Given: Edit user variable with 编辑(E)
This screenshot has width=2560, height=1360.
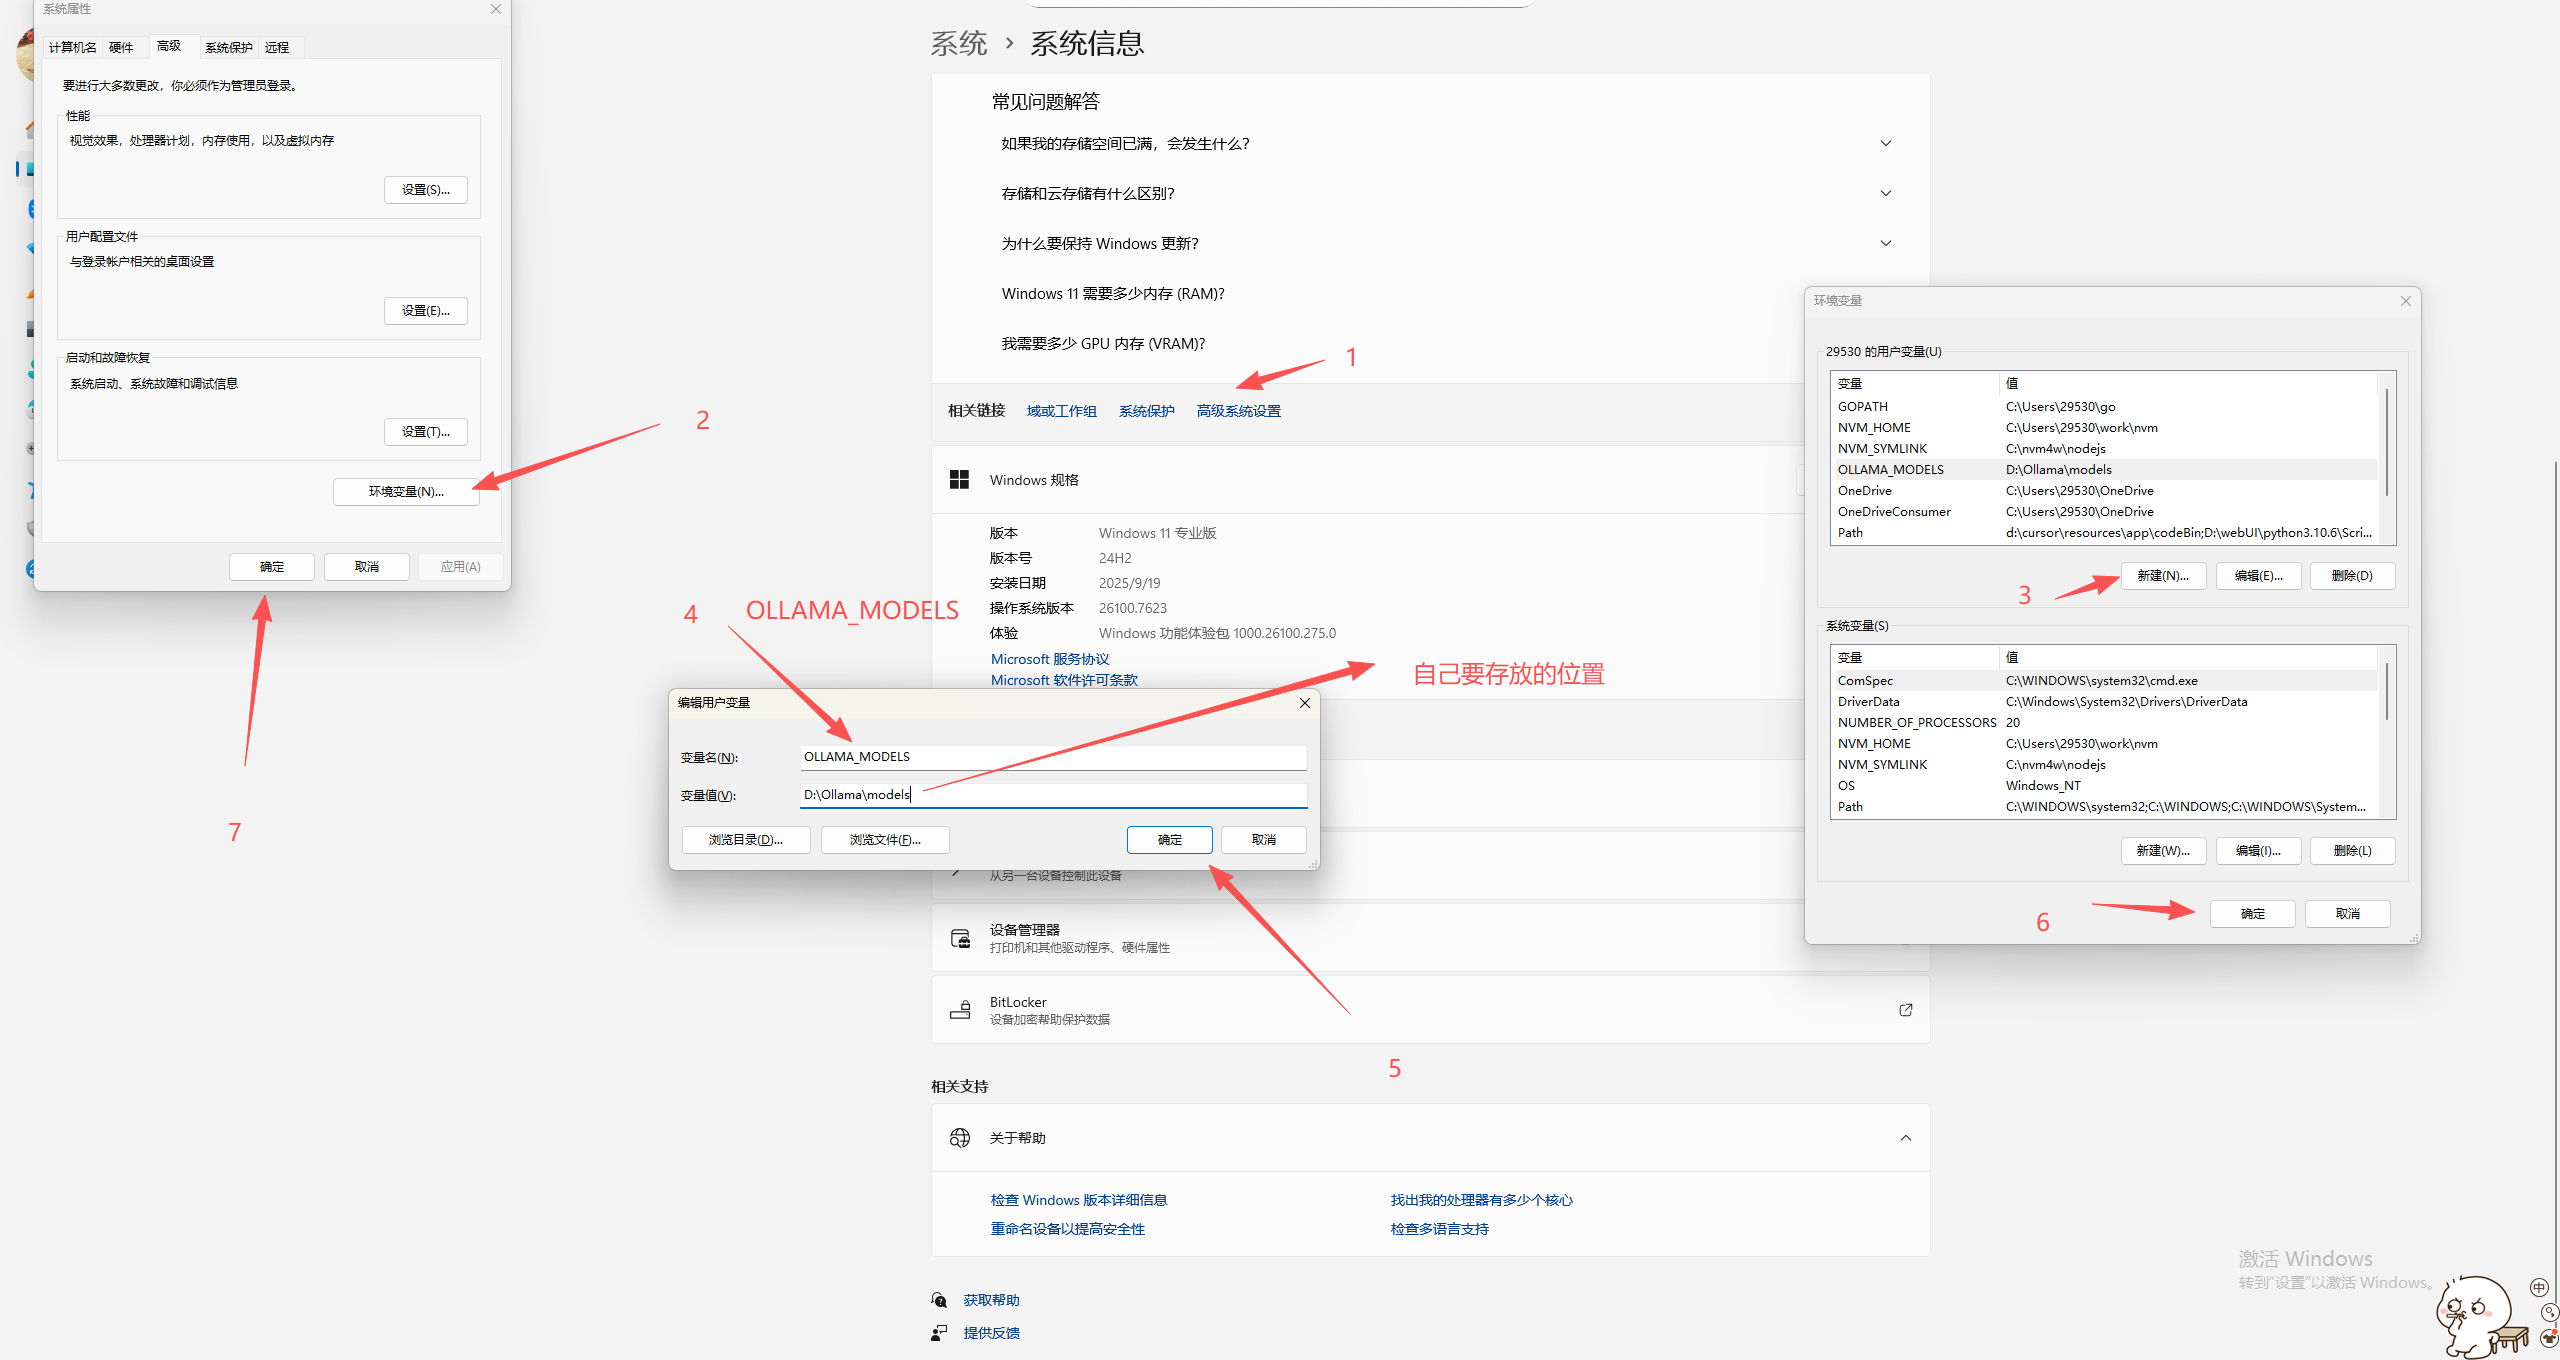Looking at the screenshot, I should pyautogui.click(x=2258, y=576).
